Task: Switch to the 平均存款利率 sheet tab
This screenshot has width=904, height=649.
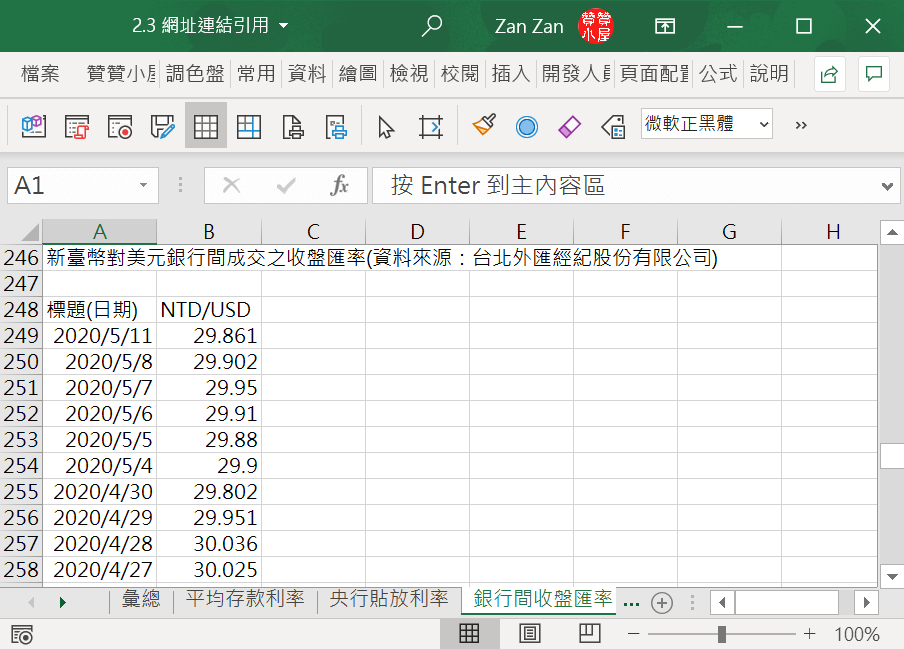Action: [245, 599]
